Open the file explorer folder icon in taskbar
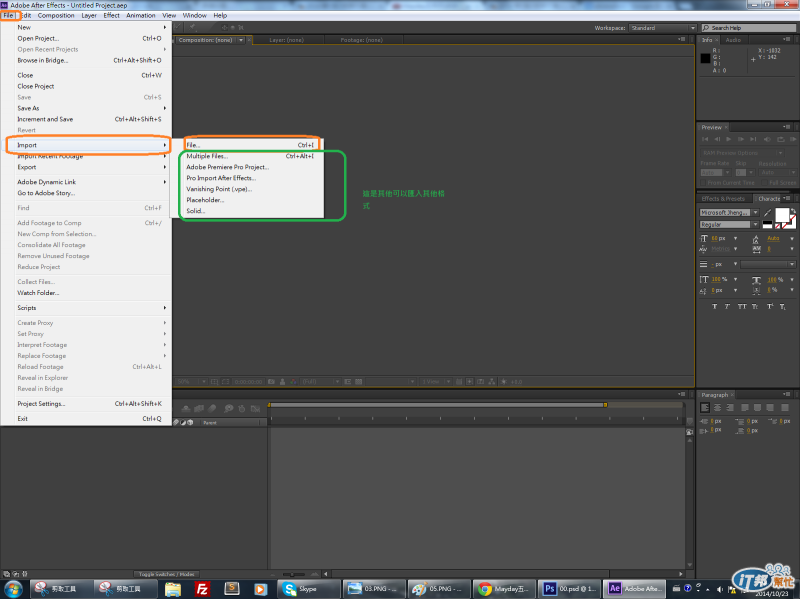Screen dimensions: 800x599 tap(173, 589)
